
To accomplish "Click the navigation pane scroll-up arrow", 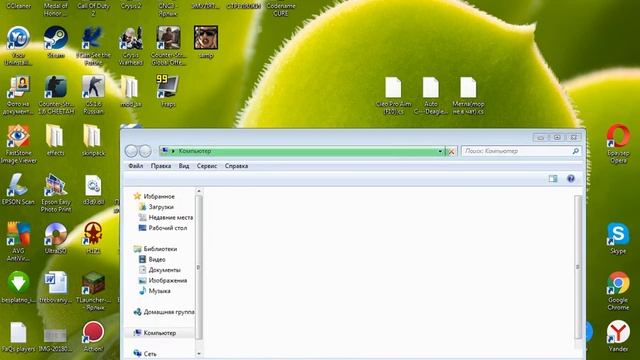I will point(199,191).
